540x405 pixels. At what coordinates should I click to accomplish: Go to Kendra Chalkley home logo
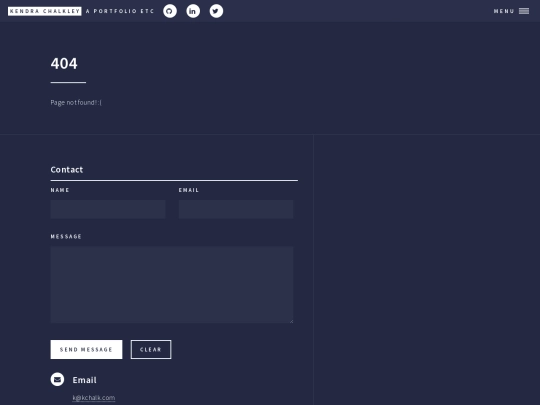[x=45, y=11]
